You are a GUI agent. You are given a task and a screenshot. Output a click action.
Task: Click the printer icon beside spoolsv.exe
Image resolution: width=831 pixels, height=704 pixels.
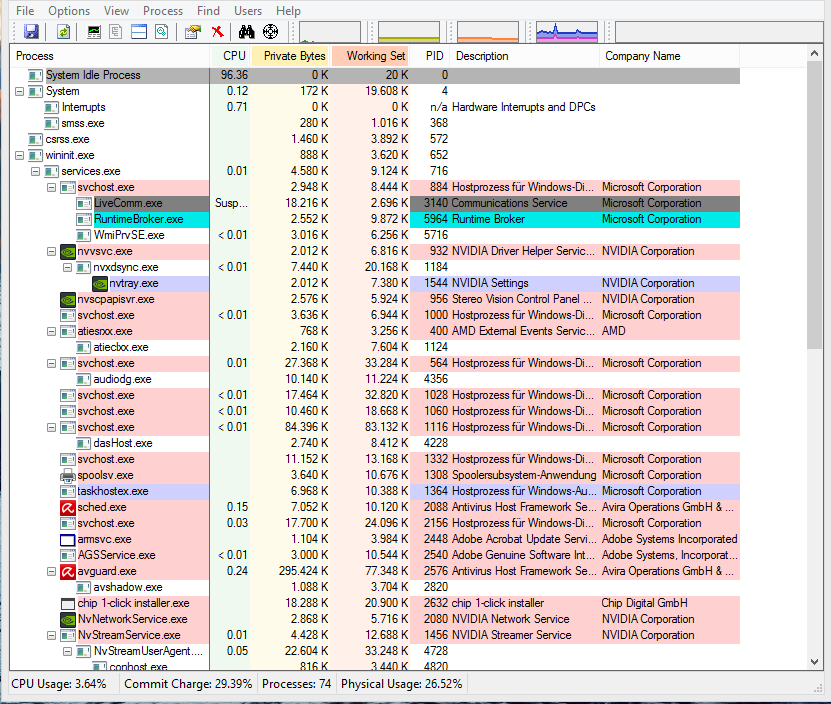[x=68, y=475]
